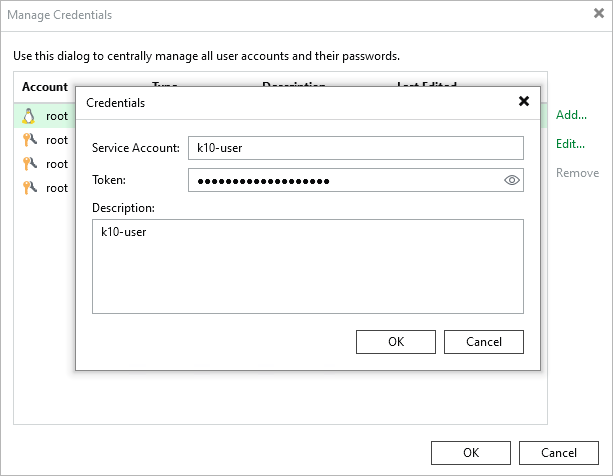Confirm with OK in Credentials dialog

point(396,342)
